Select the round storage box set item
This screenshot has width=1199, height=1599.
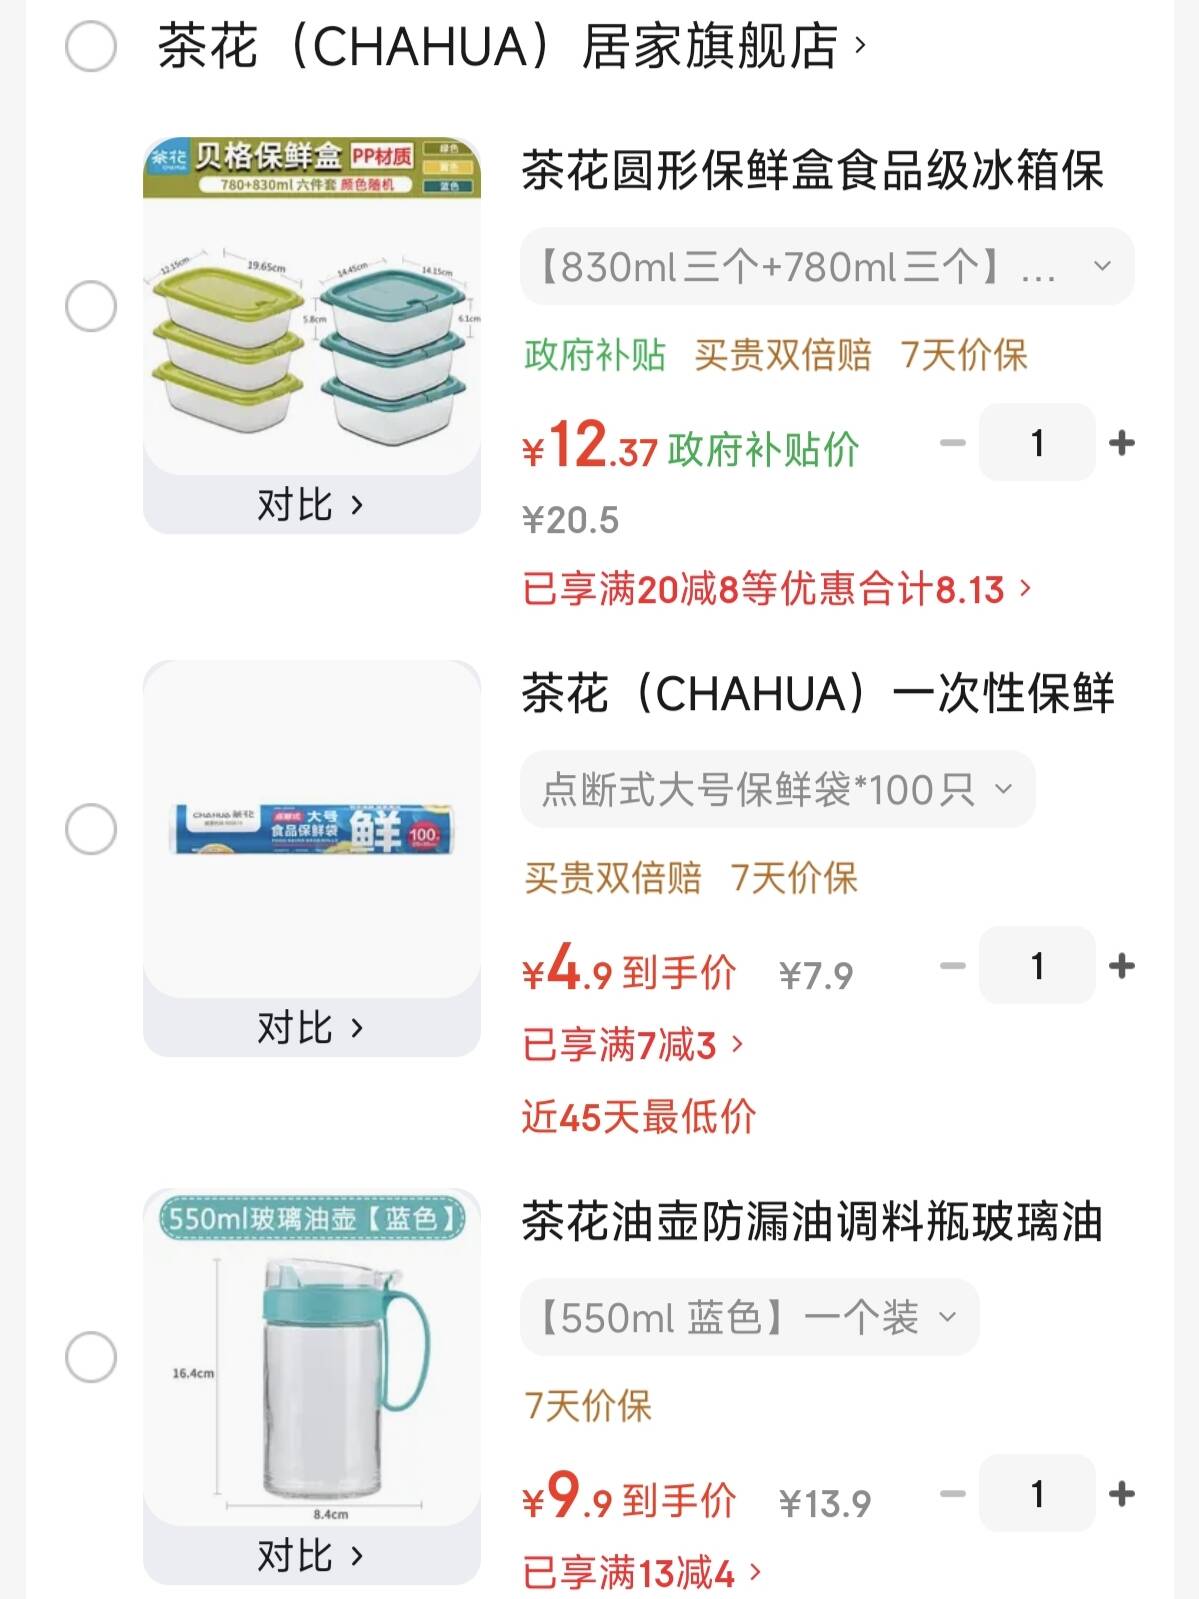tap(91, 306)
